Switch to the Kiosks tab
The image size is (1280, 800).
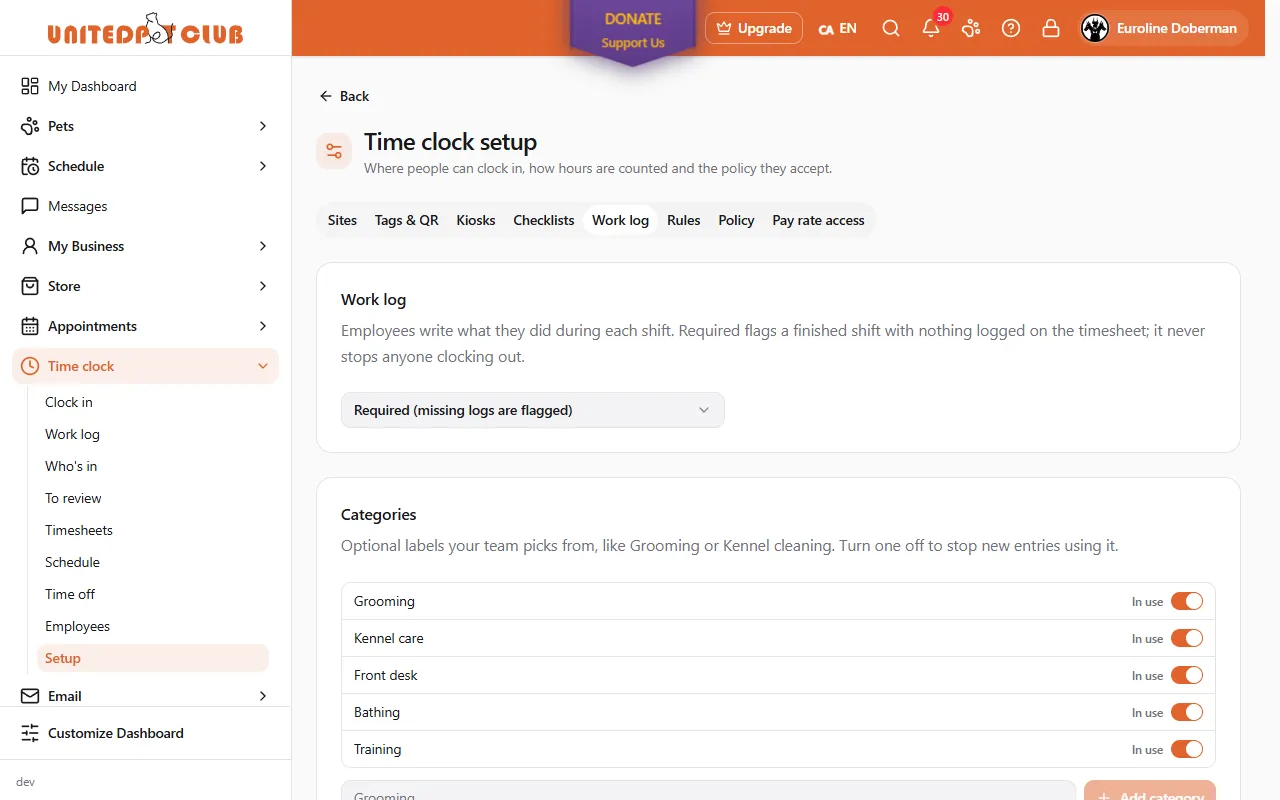point(476,220)
